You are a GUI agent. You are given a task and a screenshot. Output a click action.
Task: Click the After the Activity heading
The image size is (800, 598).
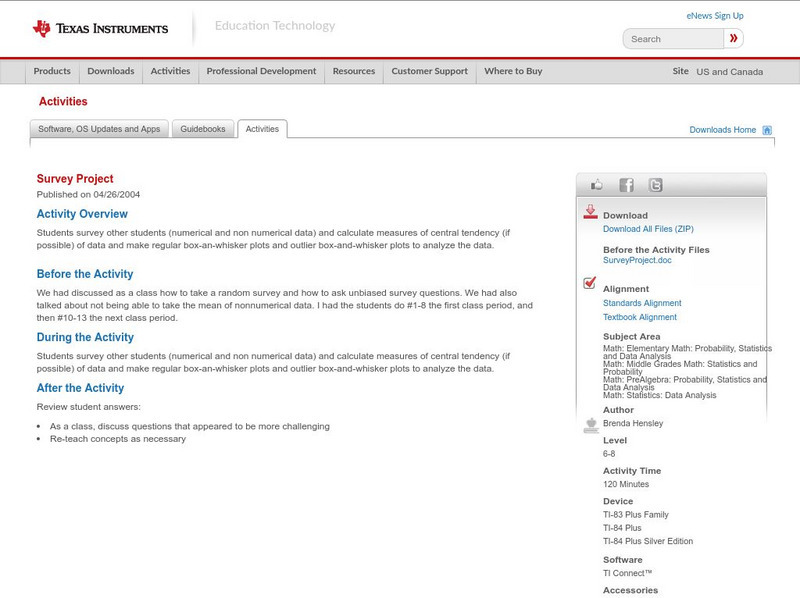[80, 388]
